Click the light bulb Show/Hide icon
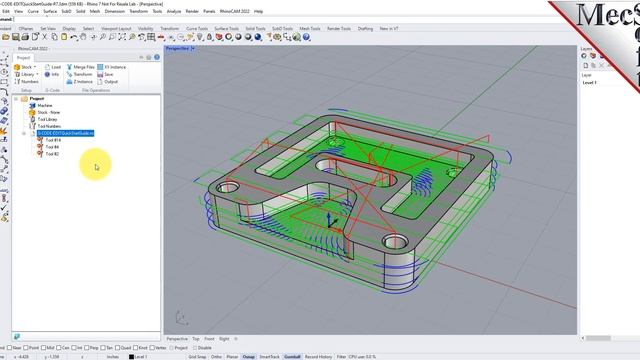 click(200, 37)
